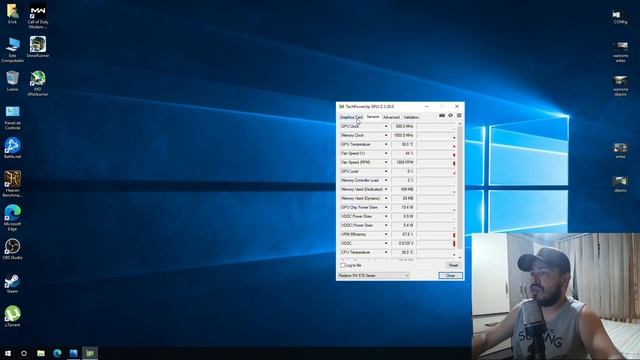Open the Windows Start menu
640x360 pixels.
click(x=8, y=353)
